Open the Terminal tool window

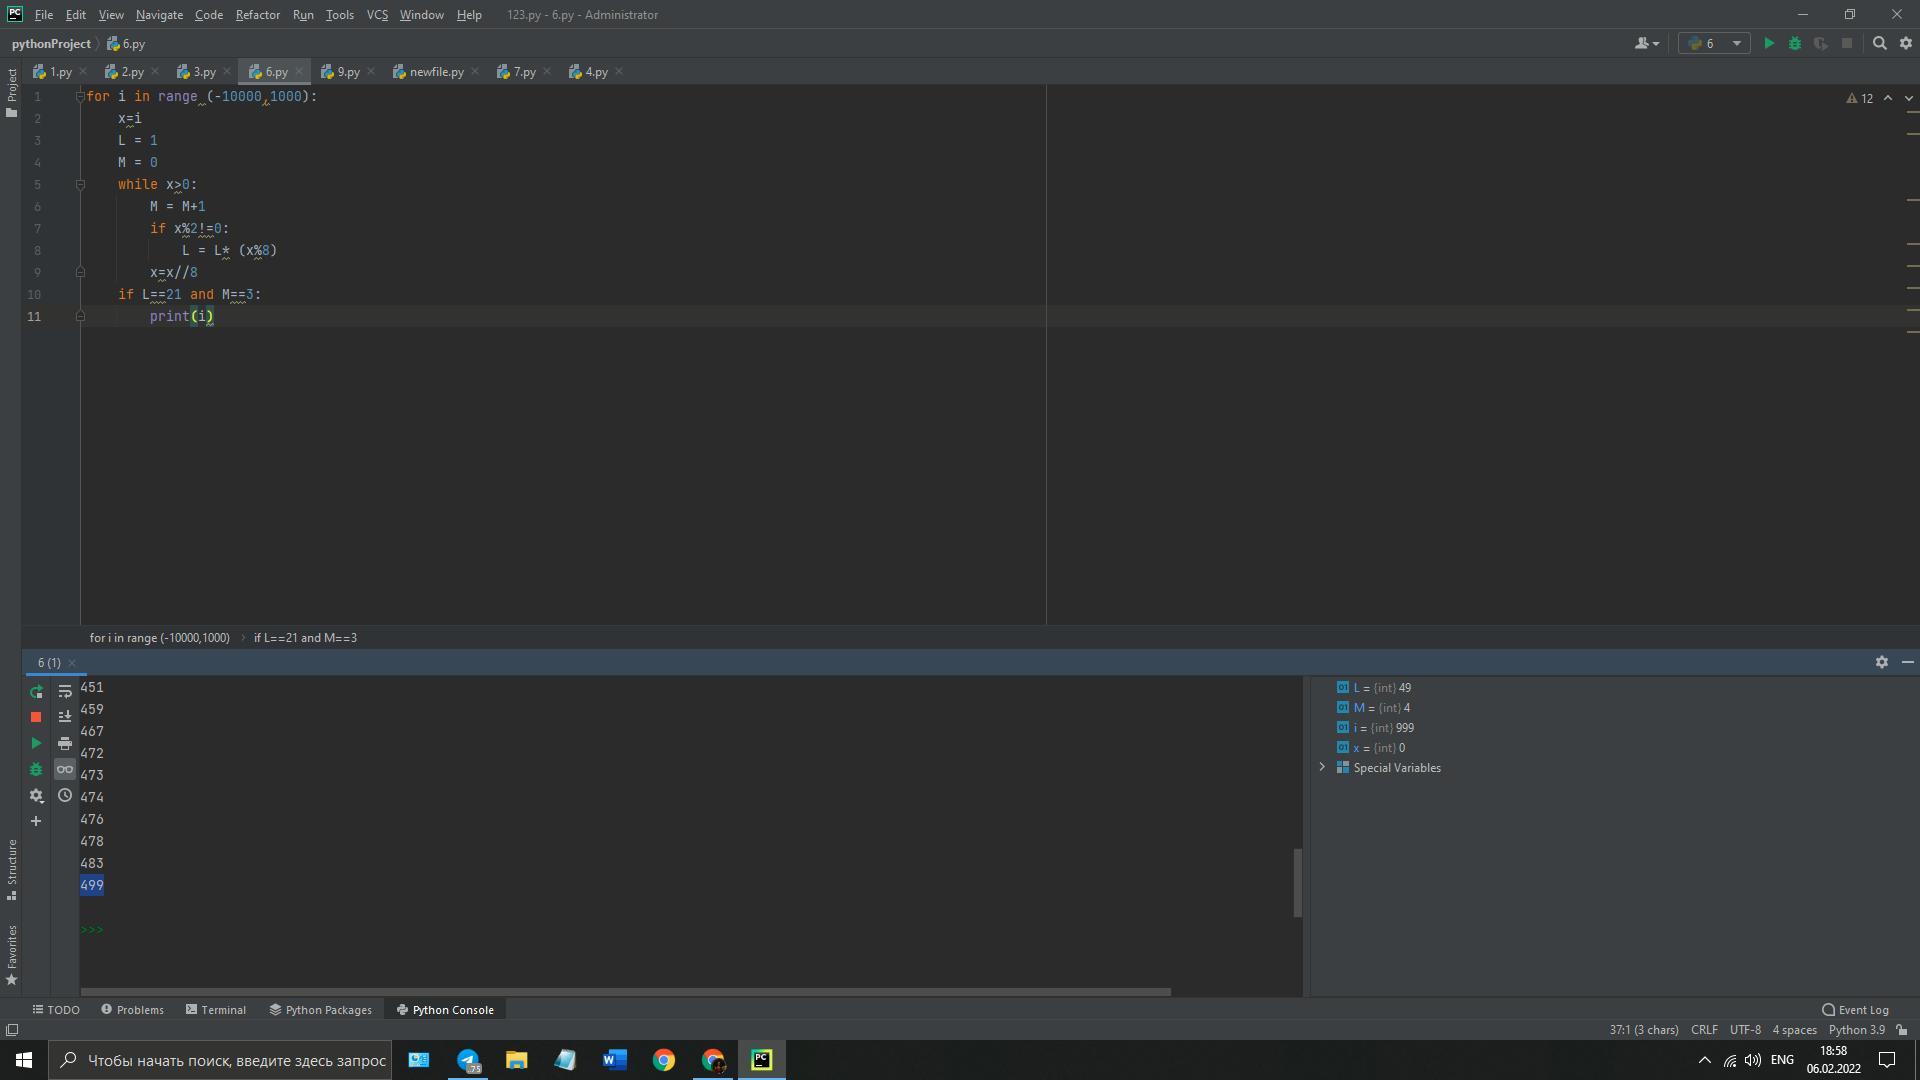[216, 1010]
